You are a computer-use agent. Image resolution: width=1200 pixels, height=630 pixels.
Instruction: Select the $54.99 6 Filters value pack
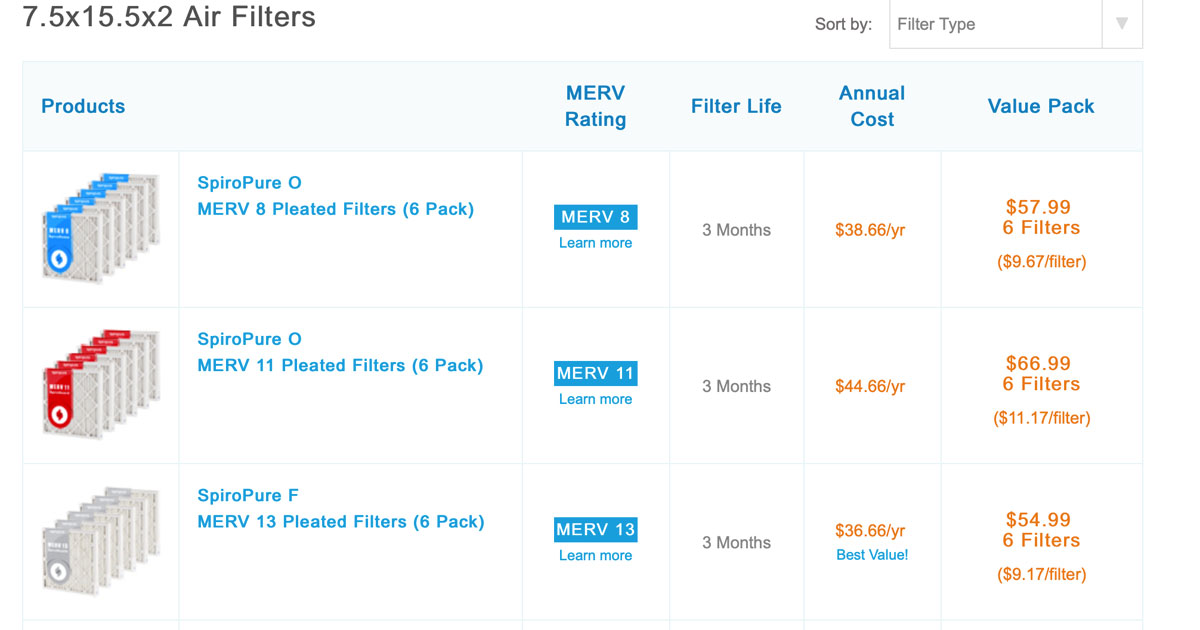pyautogui.click(x=1041, y=529)
